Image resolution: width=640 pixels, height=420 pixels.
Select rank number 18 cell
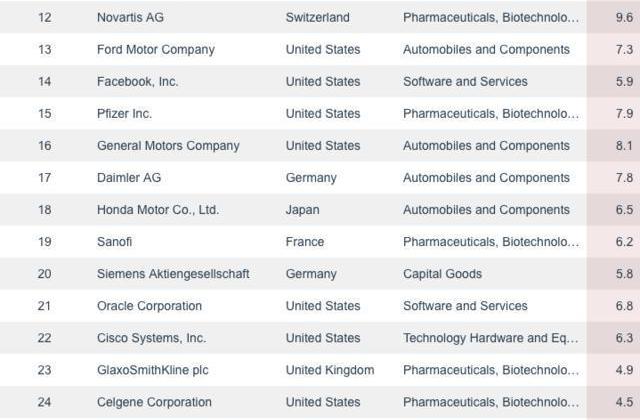point(44,210)
